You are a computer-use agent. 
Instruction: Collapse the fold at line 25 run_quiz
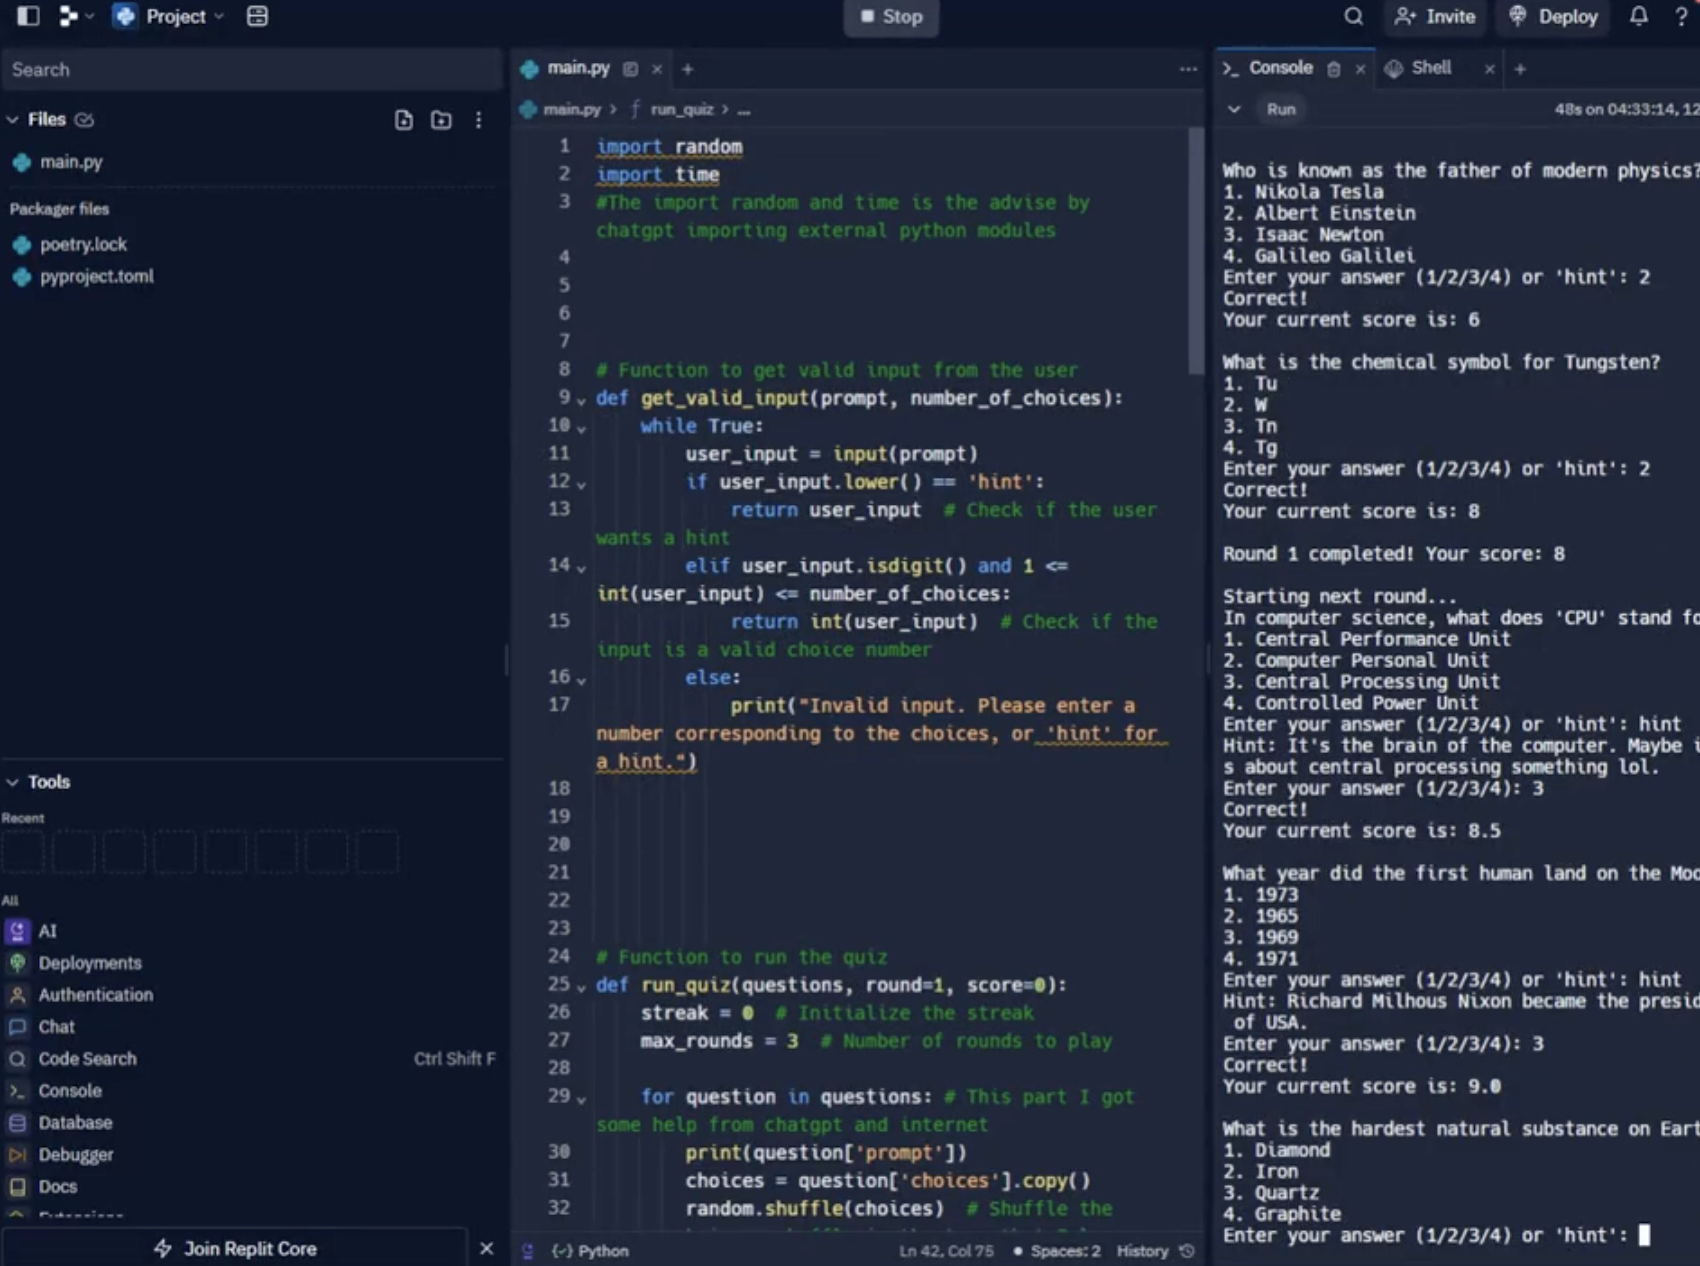pos(580,985)
